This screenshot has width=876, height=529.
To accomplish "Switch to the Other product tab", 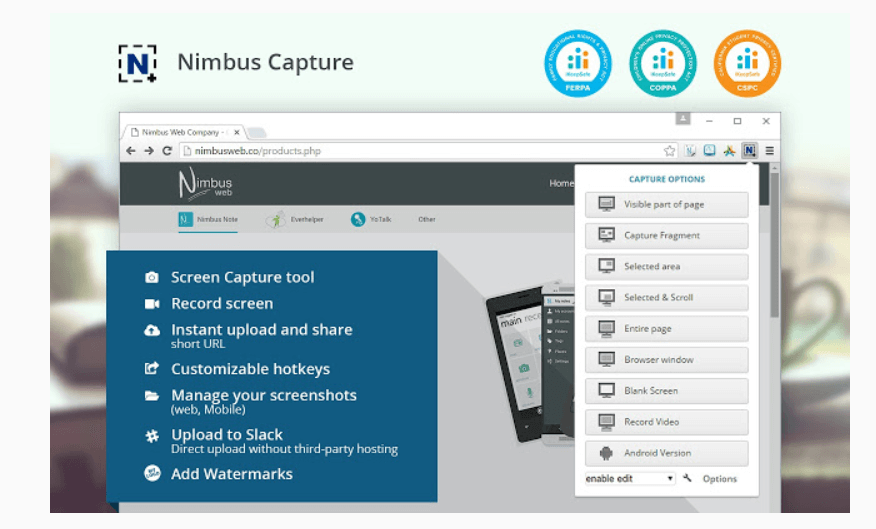I will tap(427, 220).
